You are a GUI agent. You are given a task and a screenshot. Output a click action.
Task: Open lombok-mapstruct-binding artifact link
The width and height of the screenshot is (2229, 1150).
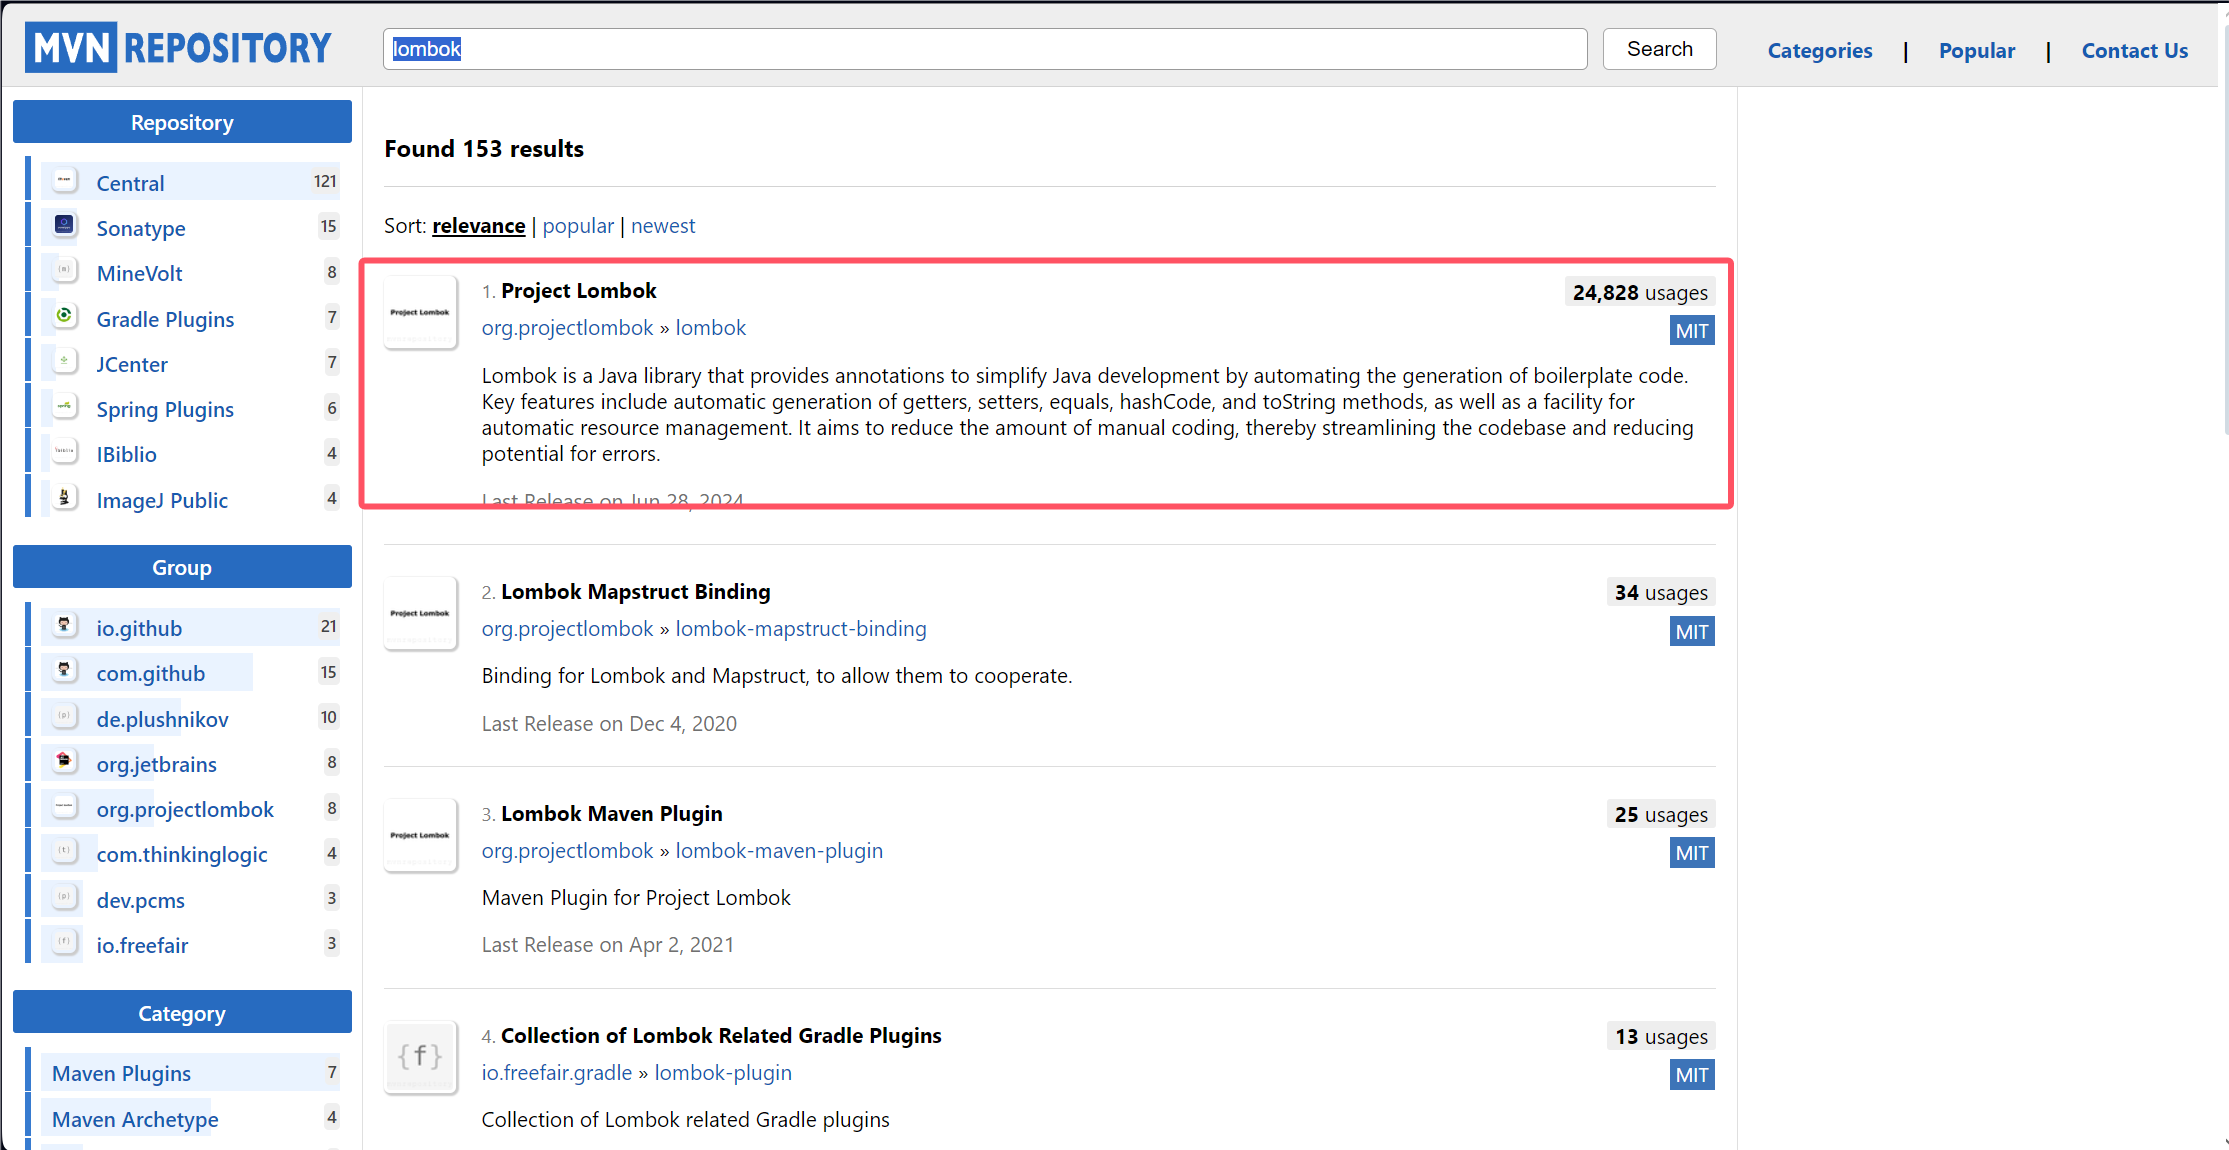coord(800,629)
